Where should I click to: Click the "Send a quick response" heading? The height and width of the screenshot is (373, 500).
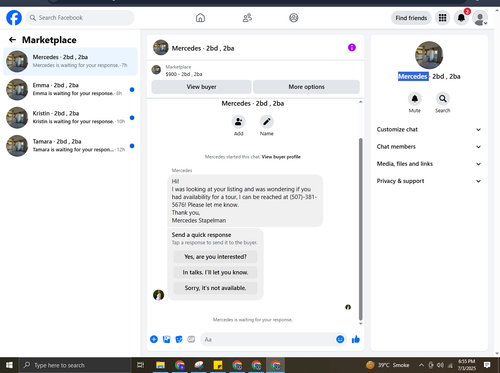[x=201, y=235]
